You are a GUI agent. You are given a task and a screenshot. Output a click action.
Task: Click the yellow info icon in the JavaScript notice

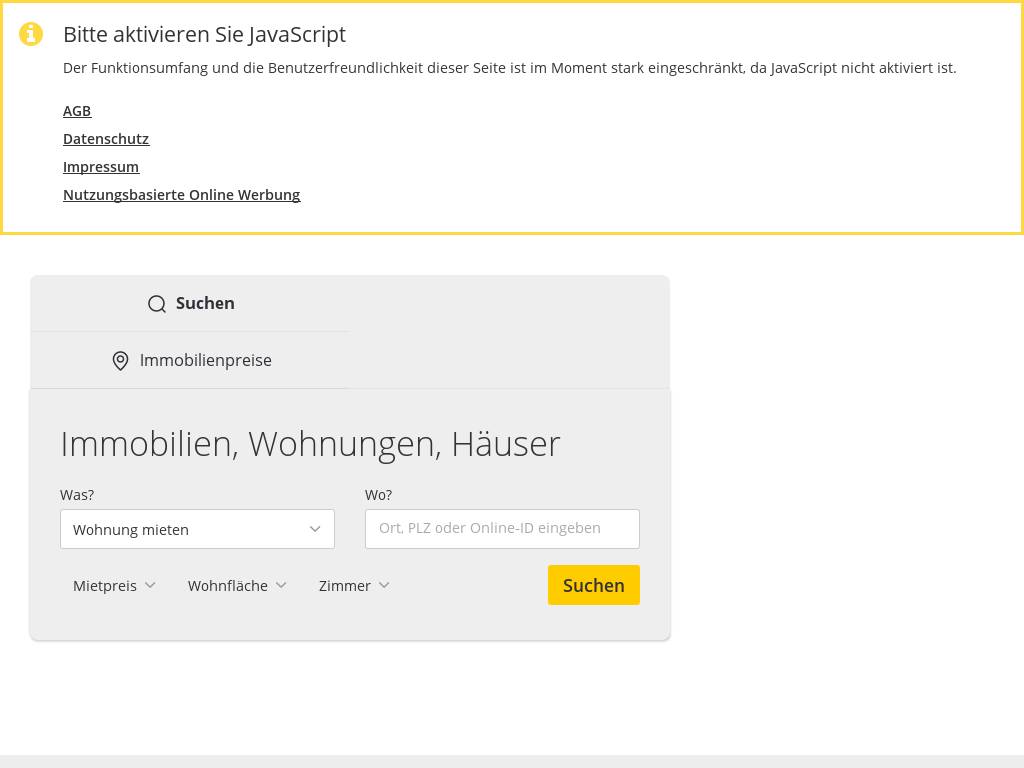click(x=31, y=34)
